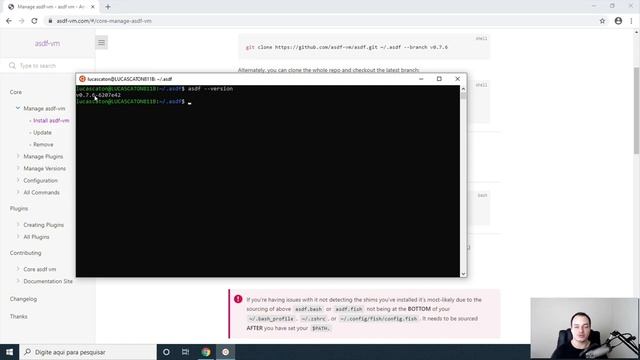640x360 pixels.
Task: Close the Ubuntu terminal window
Action: 457,79
